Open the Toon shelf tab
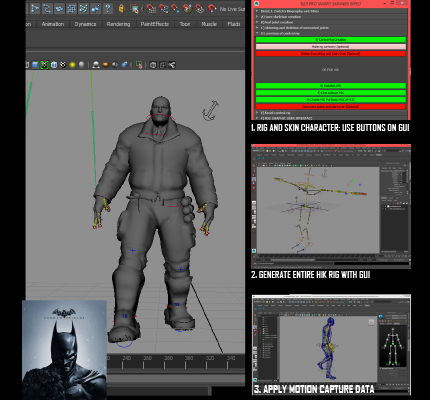This screenshot has height=400, width=430. coord(185,24)
